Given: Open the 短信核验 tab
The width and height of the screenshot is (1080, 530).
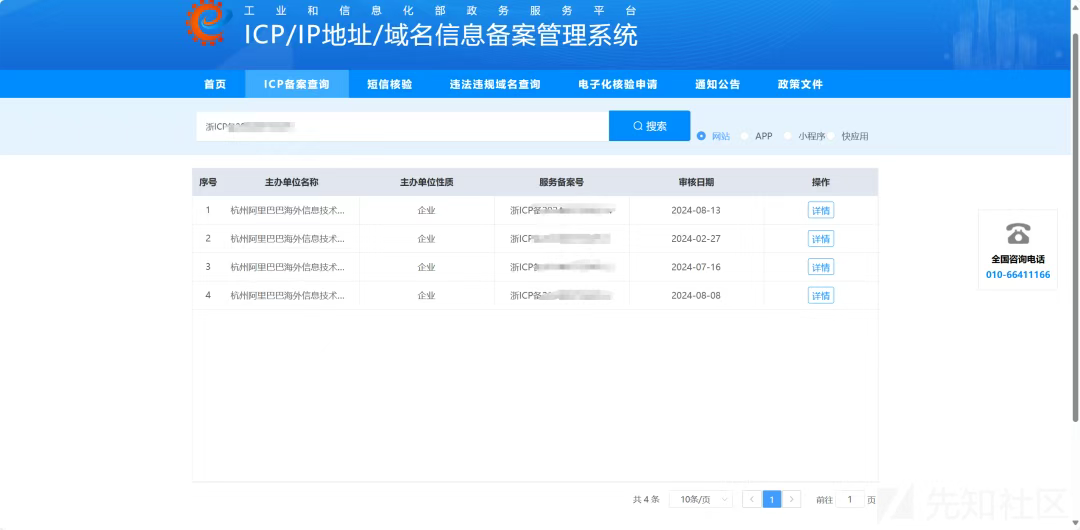Looking at the screenshot, I should 390,84.
